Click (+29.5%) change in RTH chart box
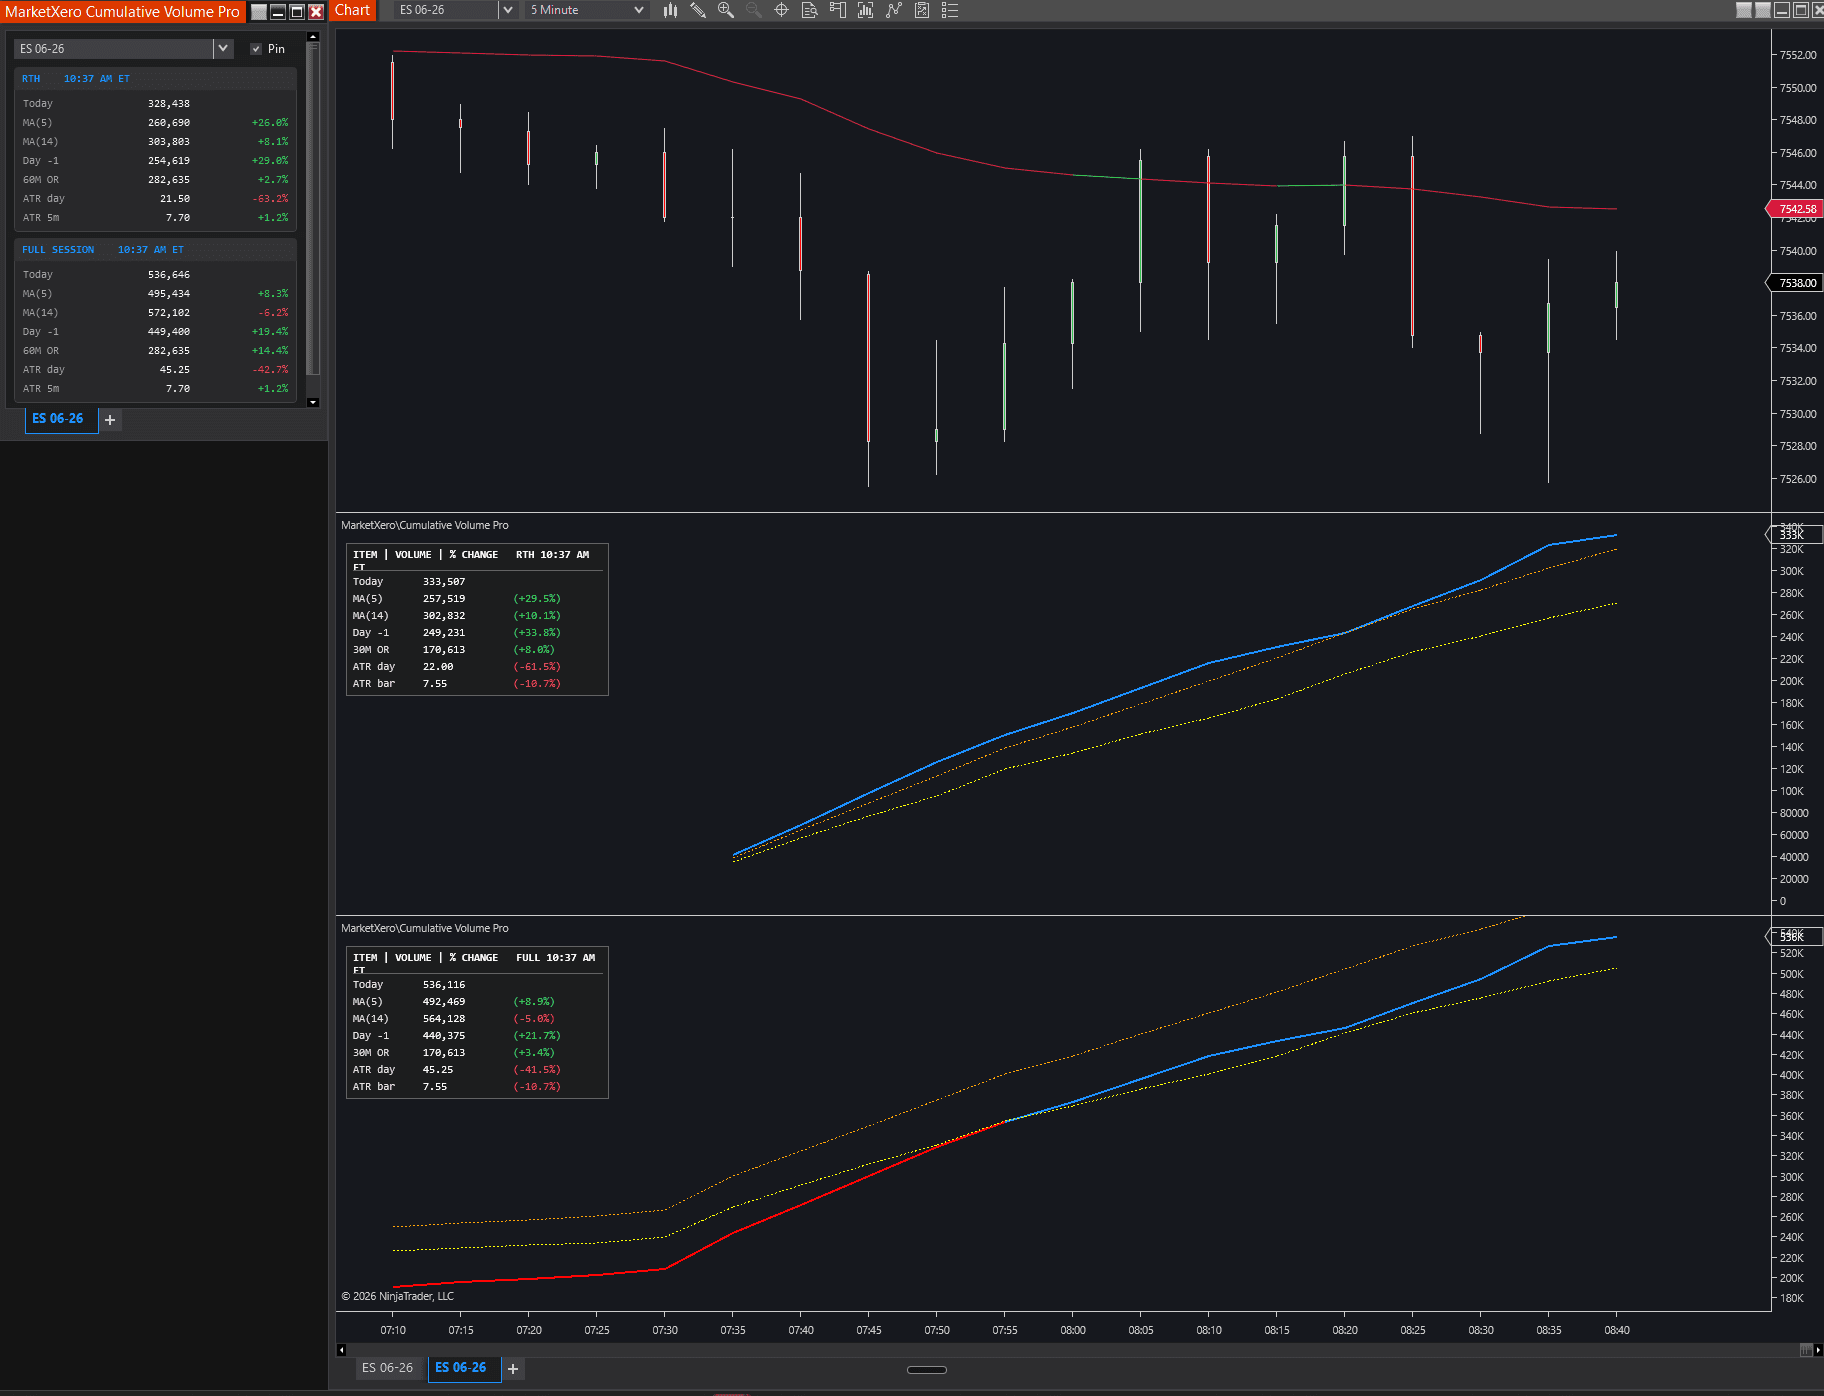 click(537, 599)
